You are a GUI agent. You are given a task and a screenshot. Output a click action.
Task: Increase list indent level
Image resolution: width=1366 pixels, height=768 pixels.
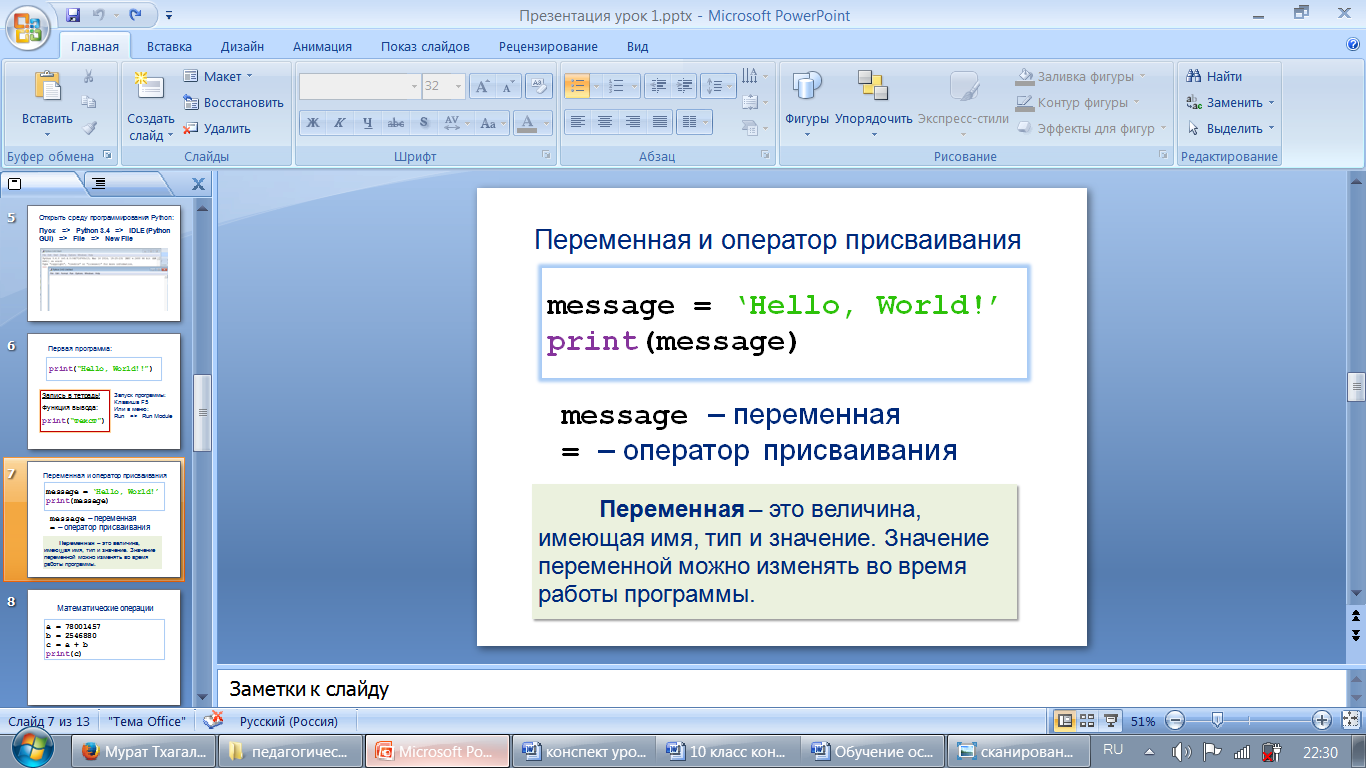click(683, 87)
